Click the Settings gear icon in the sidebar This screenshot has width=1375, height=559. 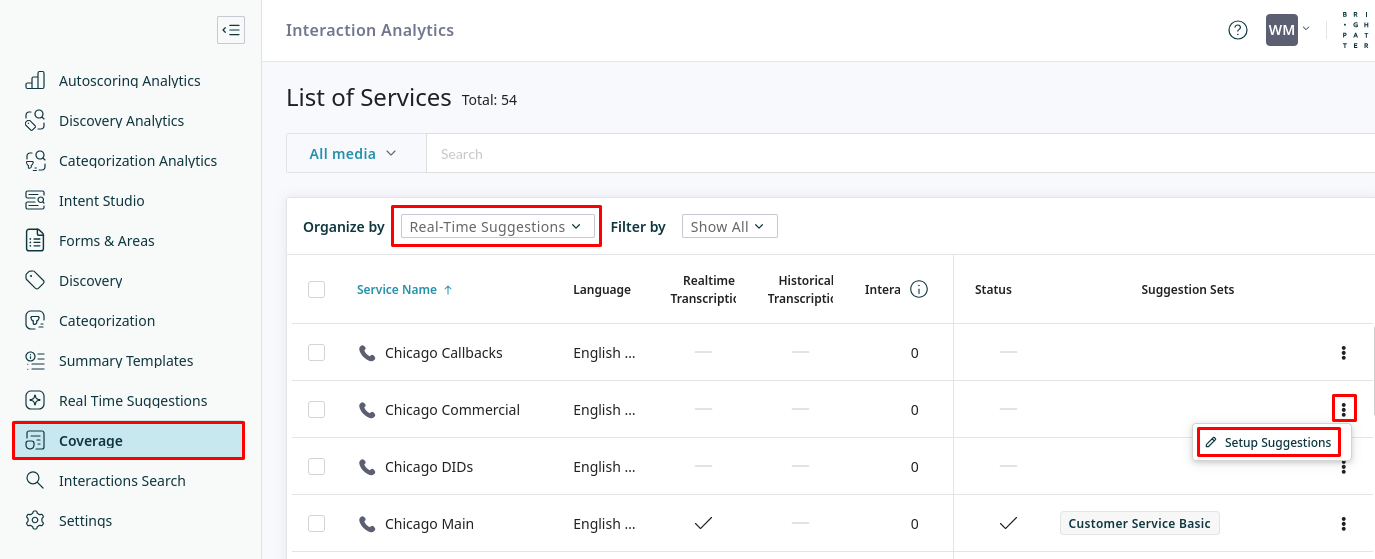pos(35,521)
